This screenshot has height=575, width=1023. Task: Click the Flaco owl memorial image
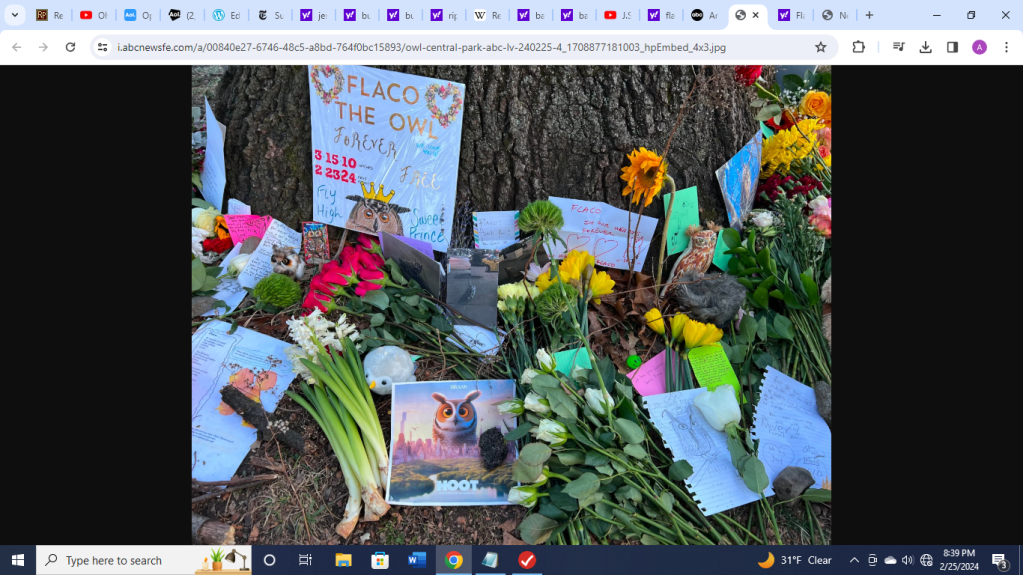(511, 305)
